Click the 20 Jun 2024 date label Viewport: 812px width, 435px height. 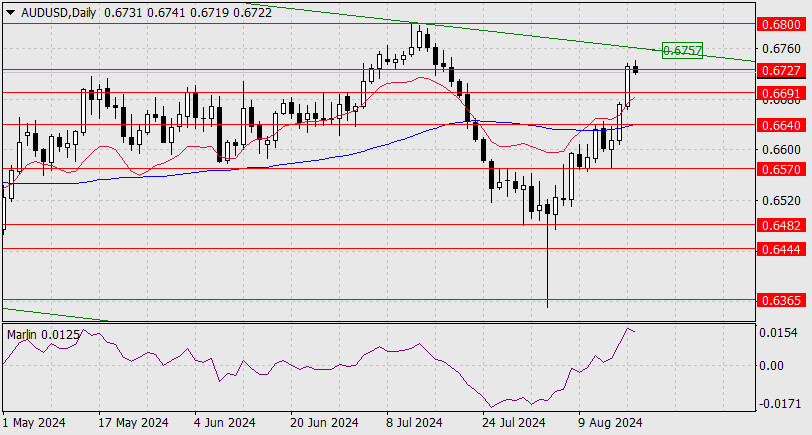tap(324, 423)
